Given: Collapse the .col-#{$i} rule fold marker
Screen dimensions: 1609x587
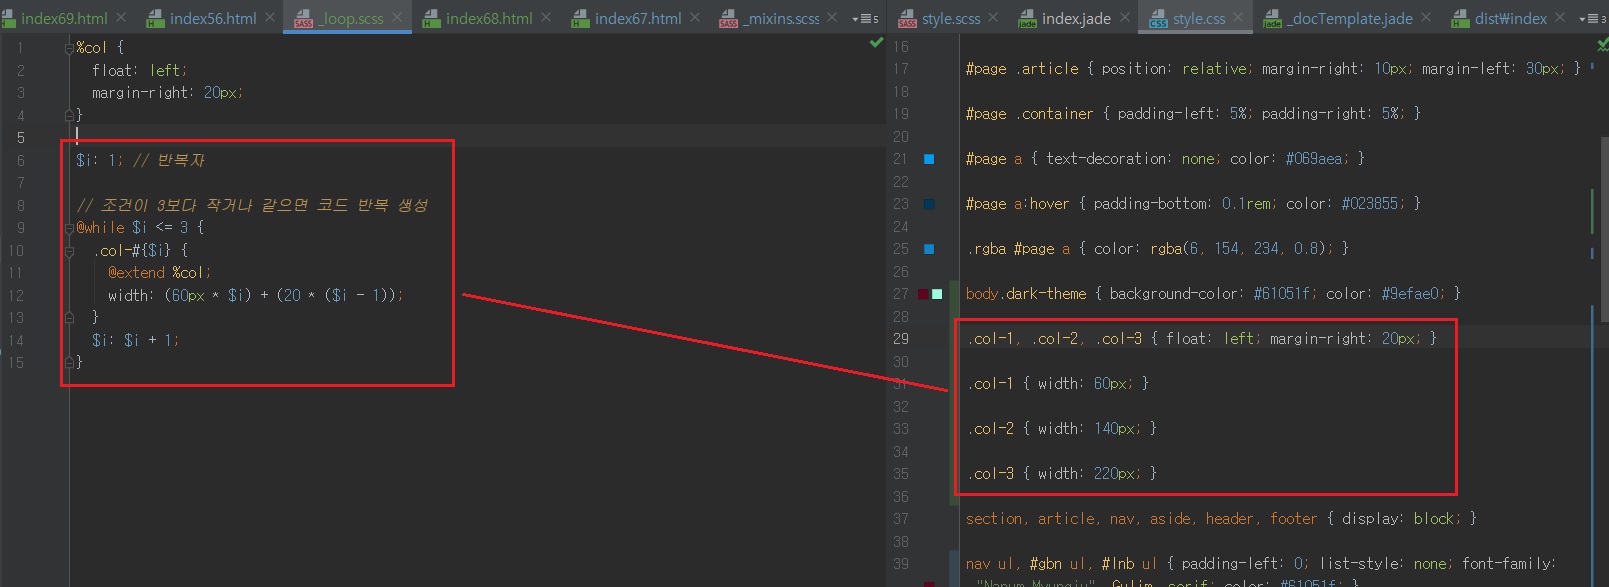Looking at the screenshot, I should point(69,251).
